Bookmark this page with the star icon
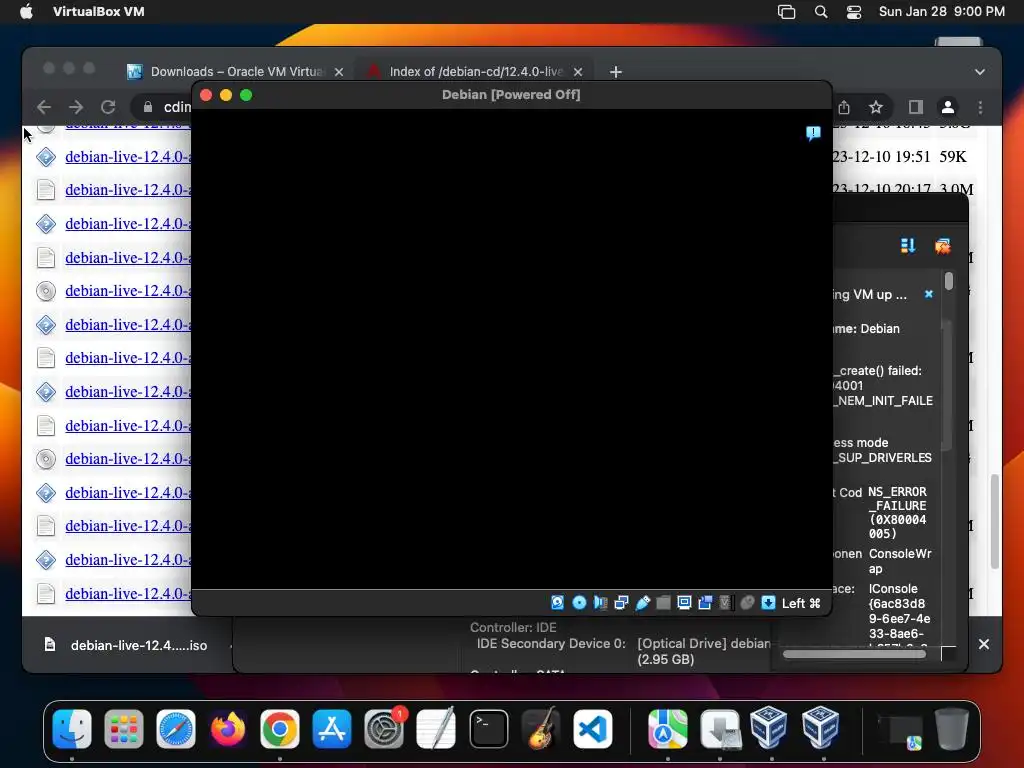 point(876,107)
